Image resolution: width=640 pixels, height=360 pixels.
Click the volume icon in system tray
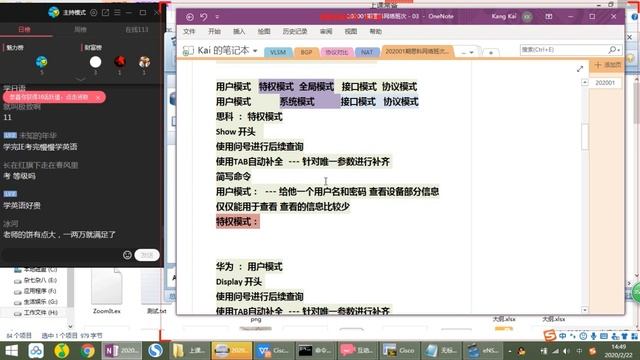pos(566,351)
